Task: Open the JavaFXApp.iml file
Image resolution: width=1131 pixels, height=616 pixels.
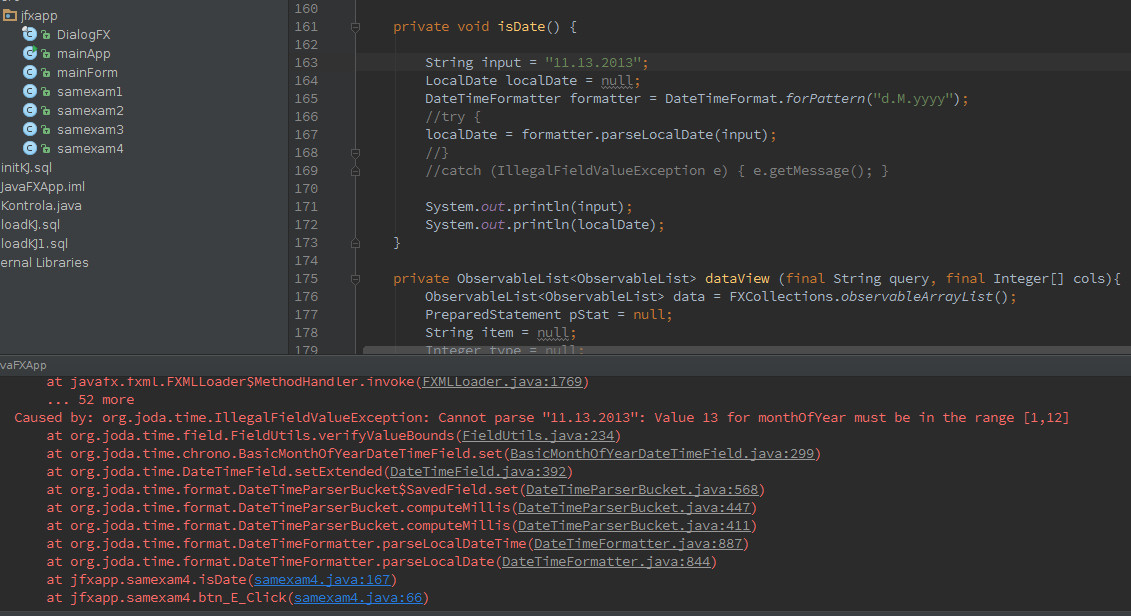Action: (x=43, y=186)
